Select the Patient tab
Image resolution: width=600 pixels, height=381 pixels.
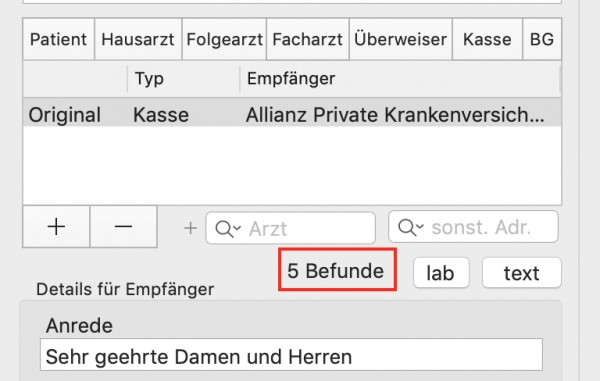pos(59,39)
